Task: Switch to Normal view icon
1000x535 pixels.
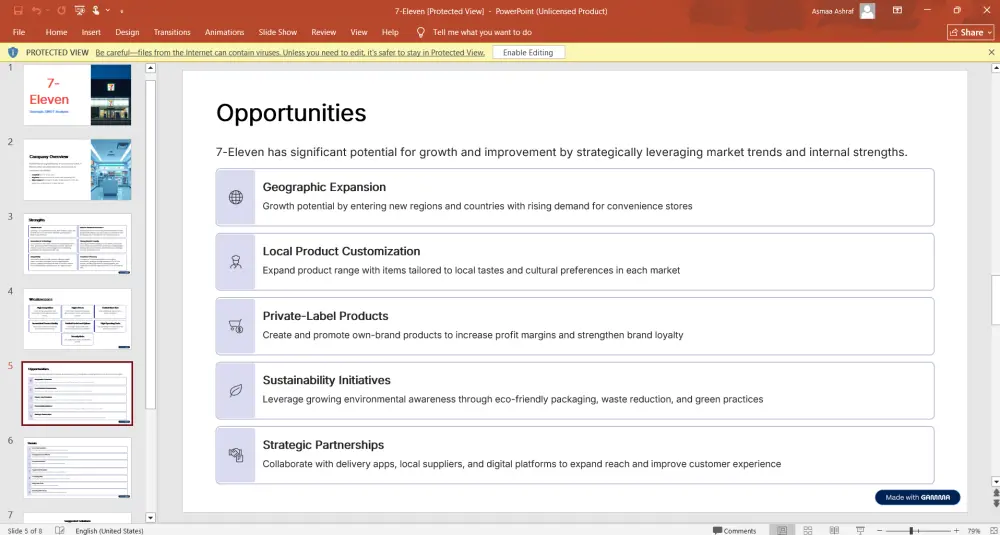Action: tap(781, 531)
